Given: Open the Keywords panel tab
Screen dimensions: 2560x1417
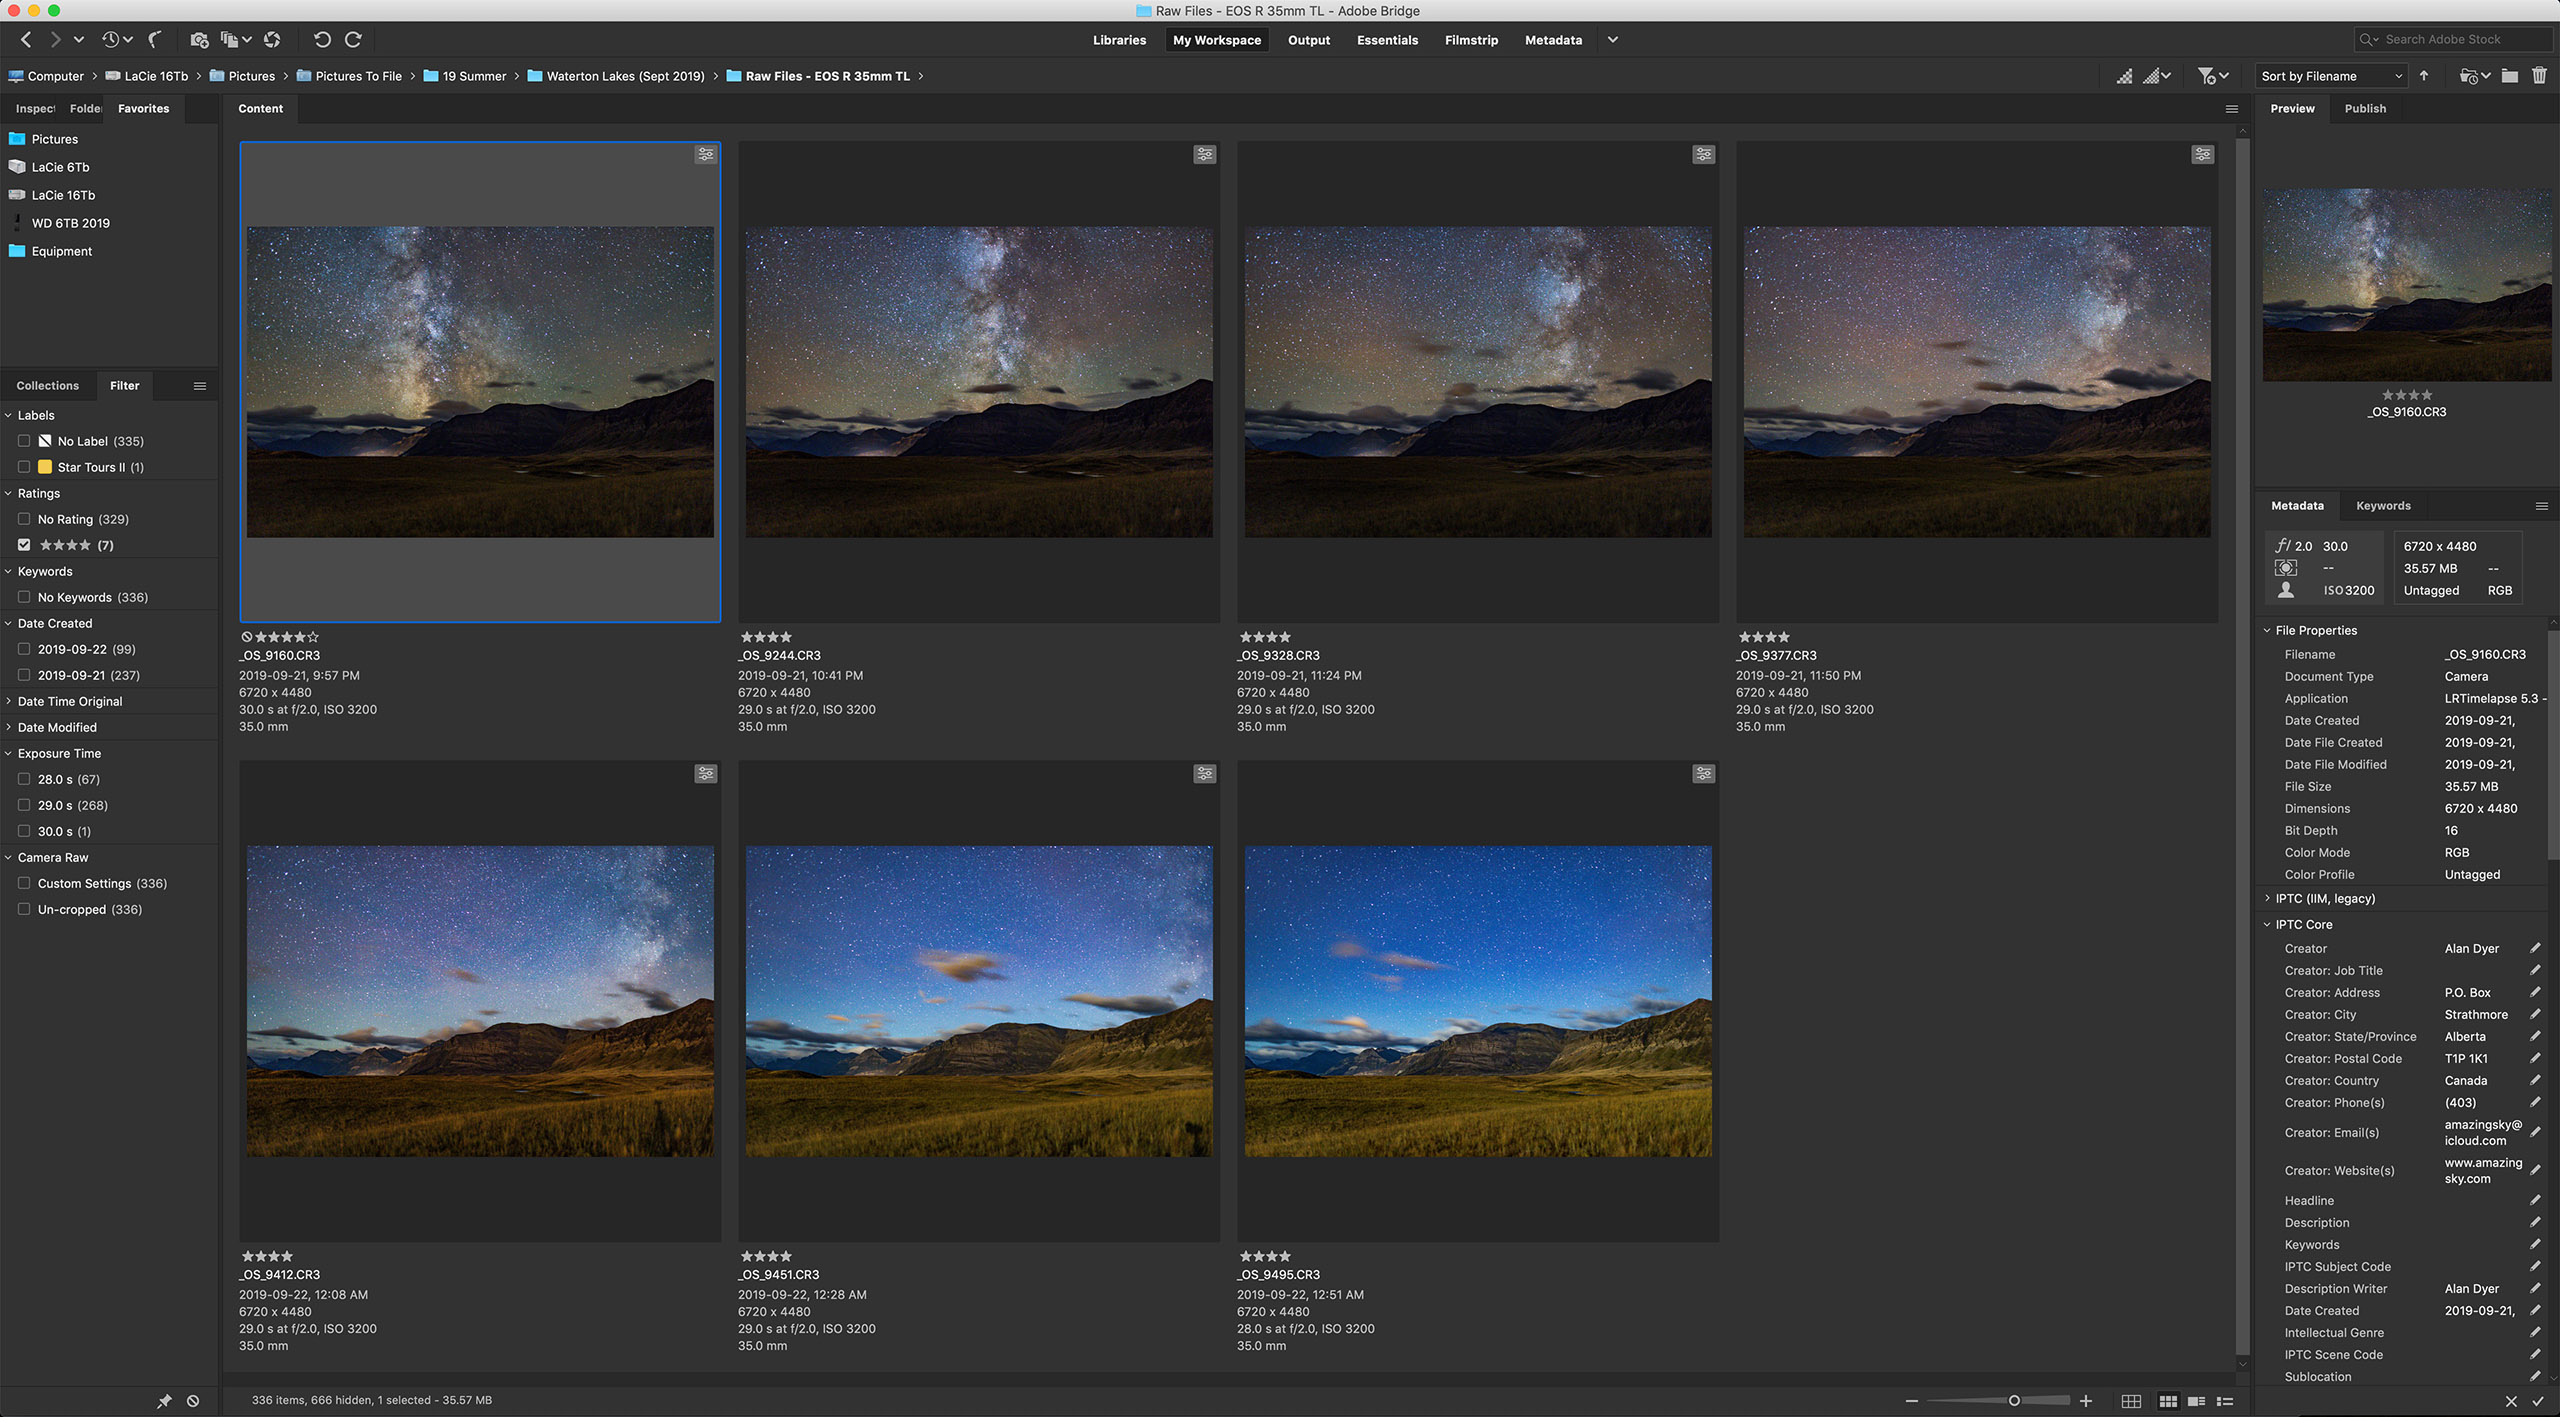Looking at the screenshot, I should (x=2382, y=506).
